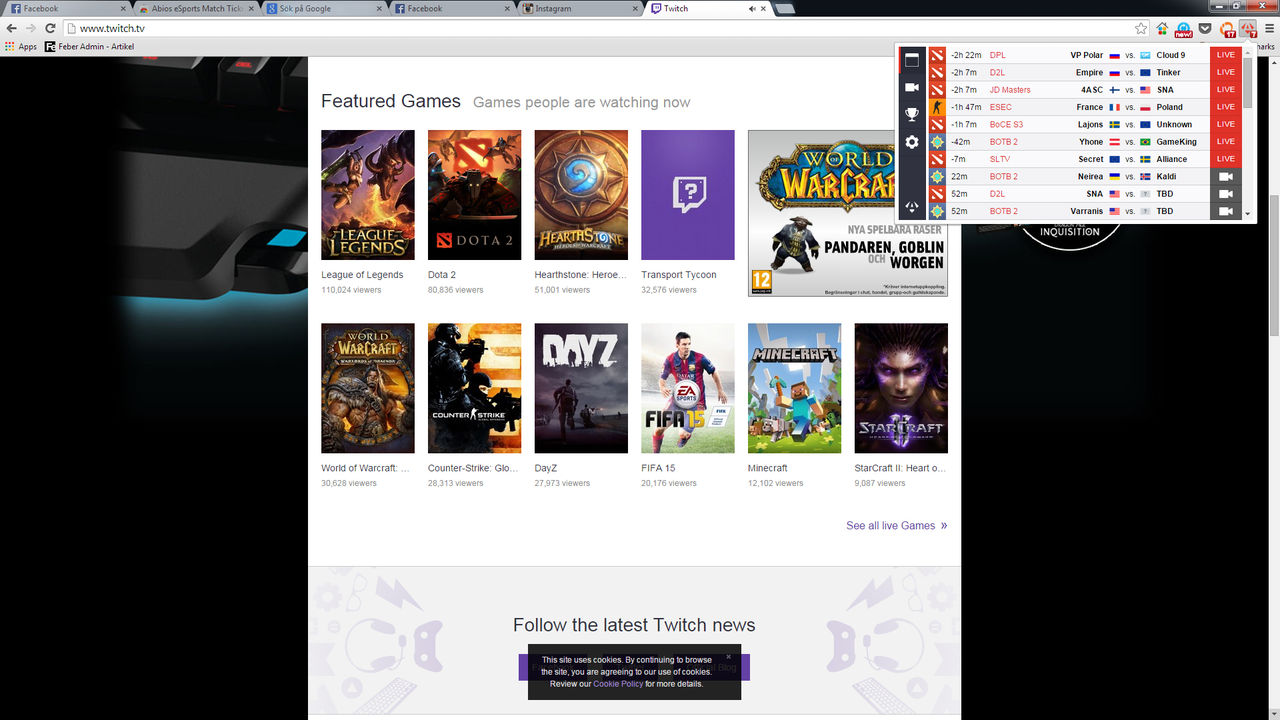Screen dimensions: 1280x720
Task: Click the VOD camera icon for Neirea vs Kaldi
Action: coord(1225,176)
